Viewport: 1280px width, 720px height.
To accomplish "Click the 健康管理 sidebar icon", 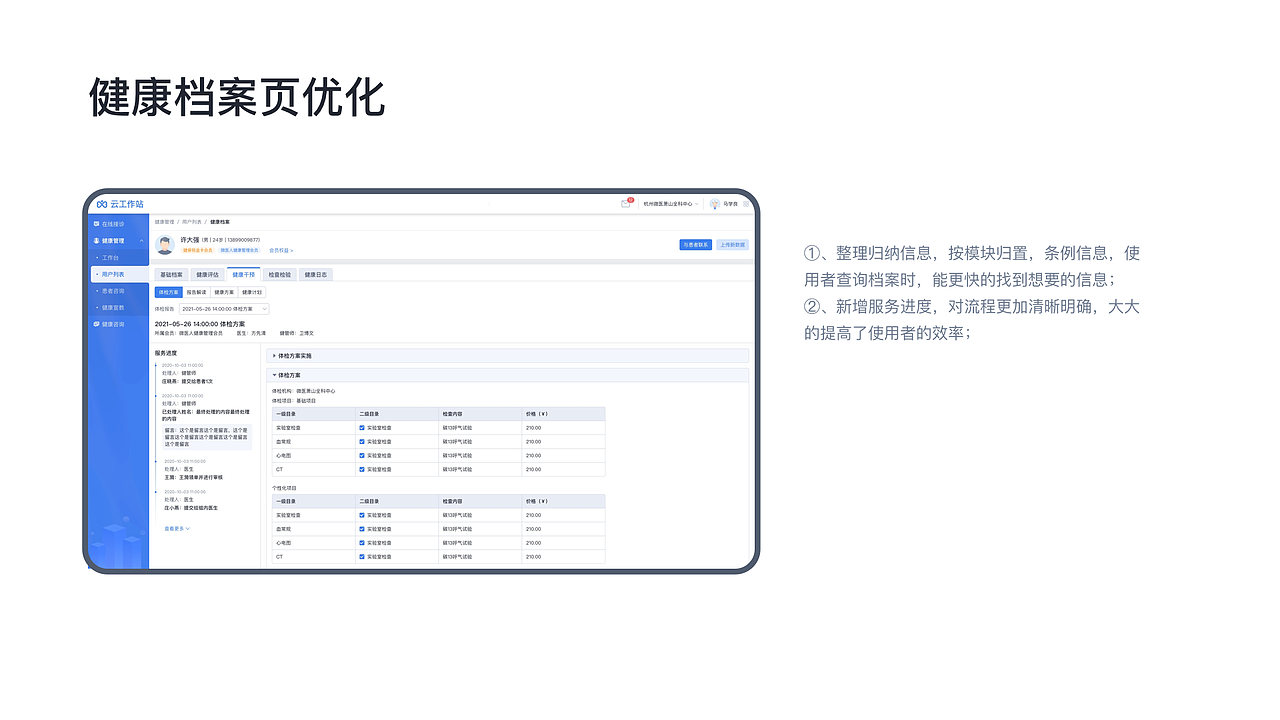I will tap(96, 241).
